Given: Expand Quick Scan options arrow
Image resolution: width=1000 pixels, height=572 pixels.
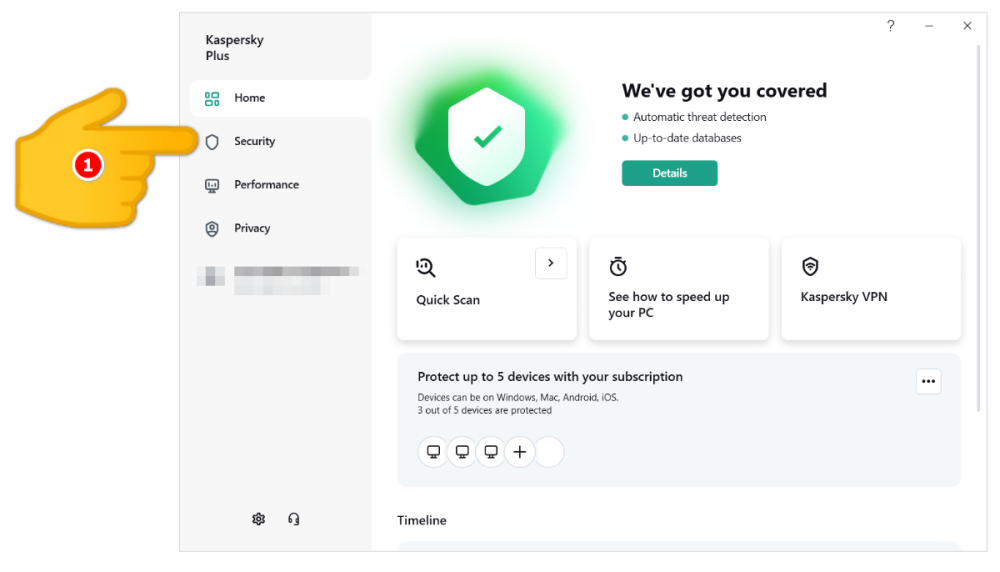Looking at the screenshot, I should 551,263.
